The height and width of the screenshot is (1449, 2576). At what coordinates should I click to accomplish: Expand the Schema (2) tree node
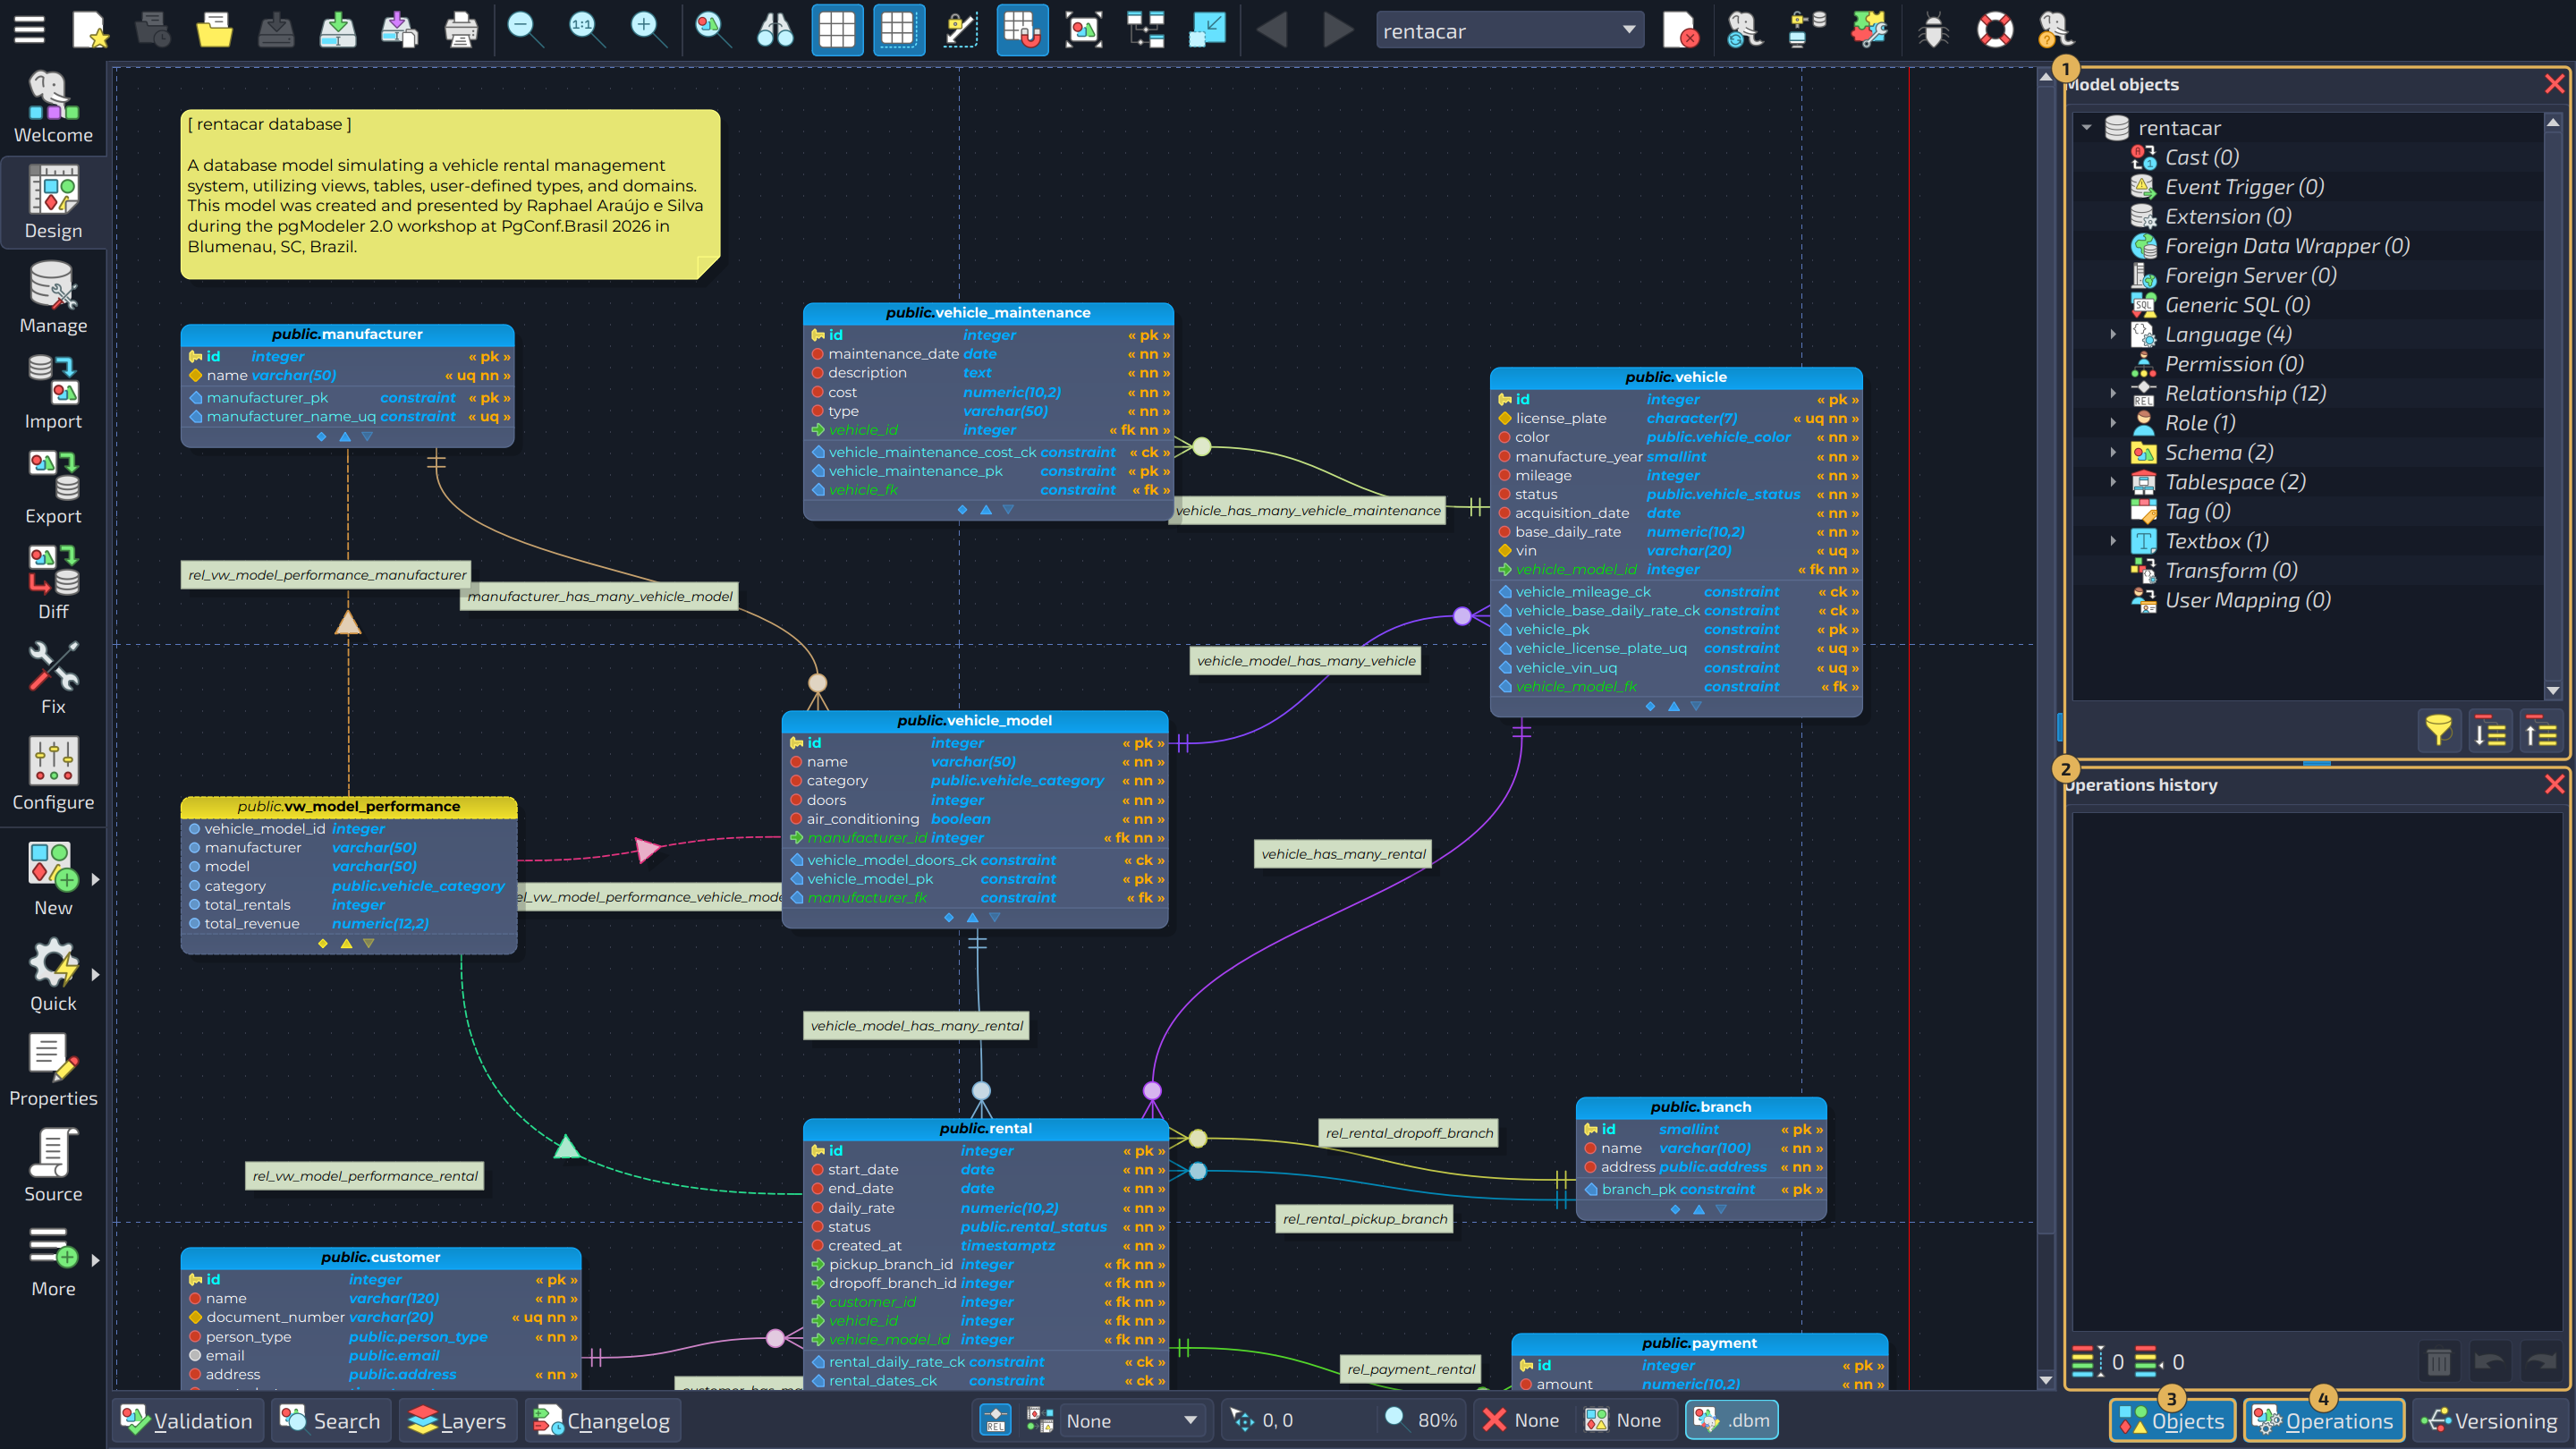tap(2113, 453)
